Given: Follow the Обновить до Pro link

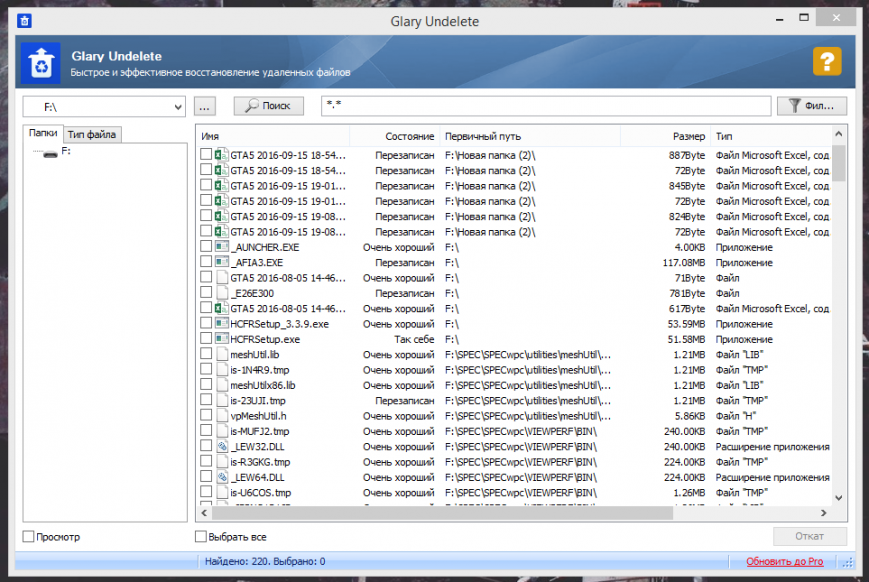Looking at the screenshot, I should [784, 561].
